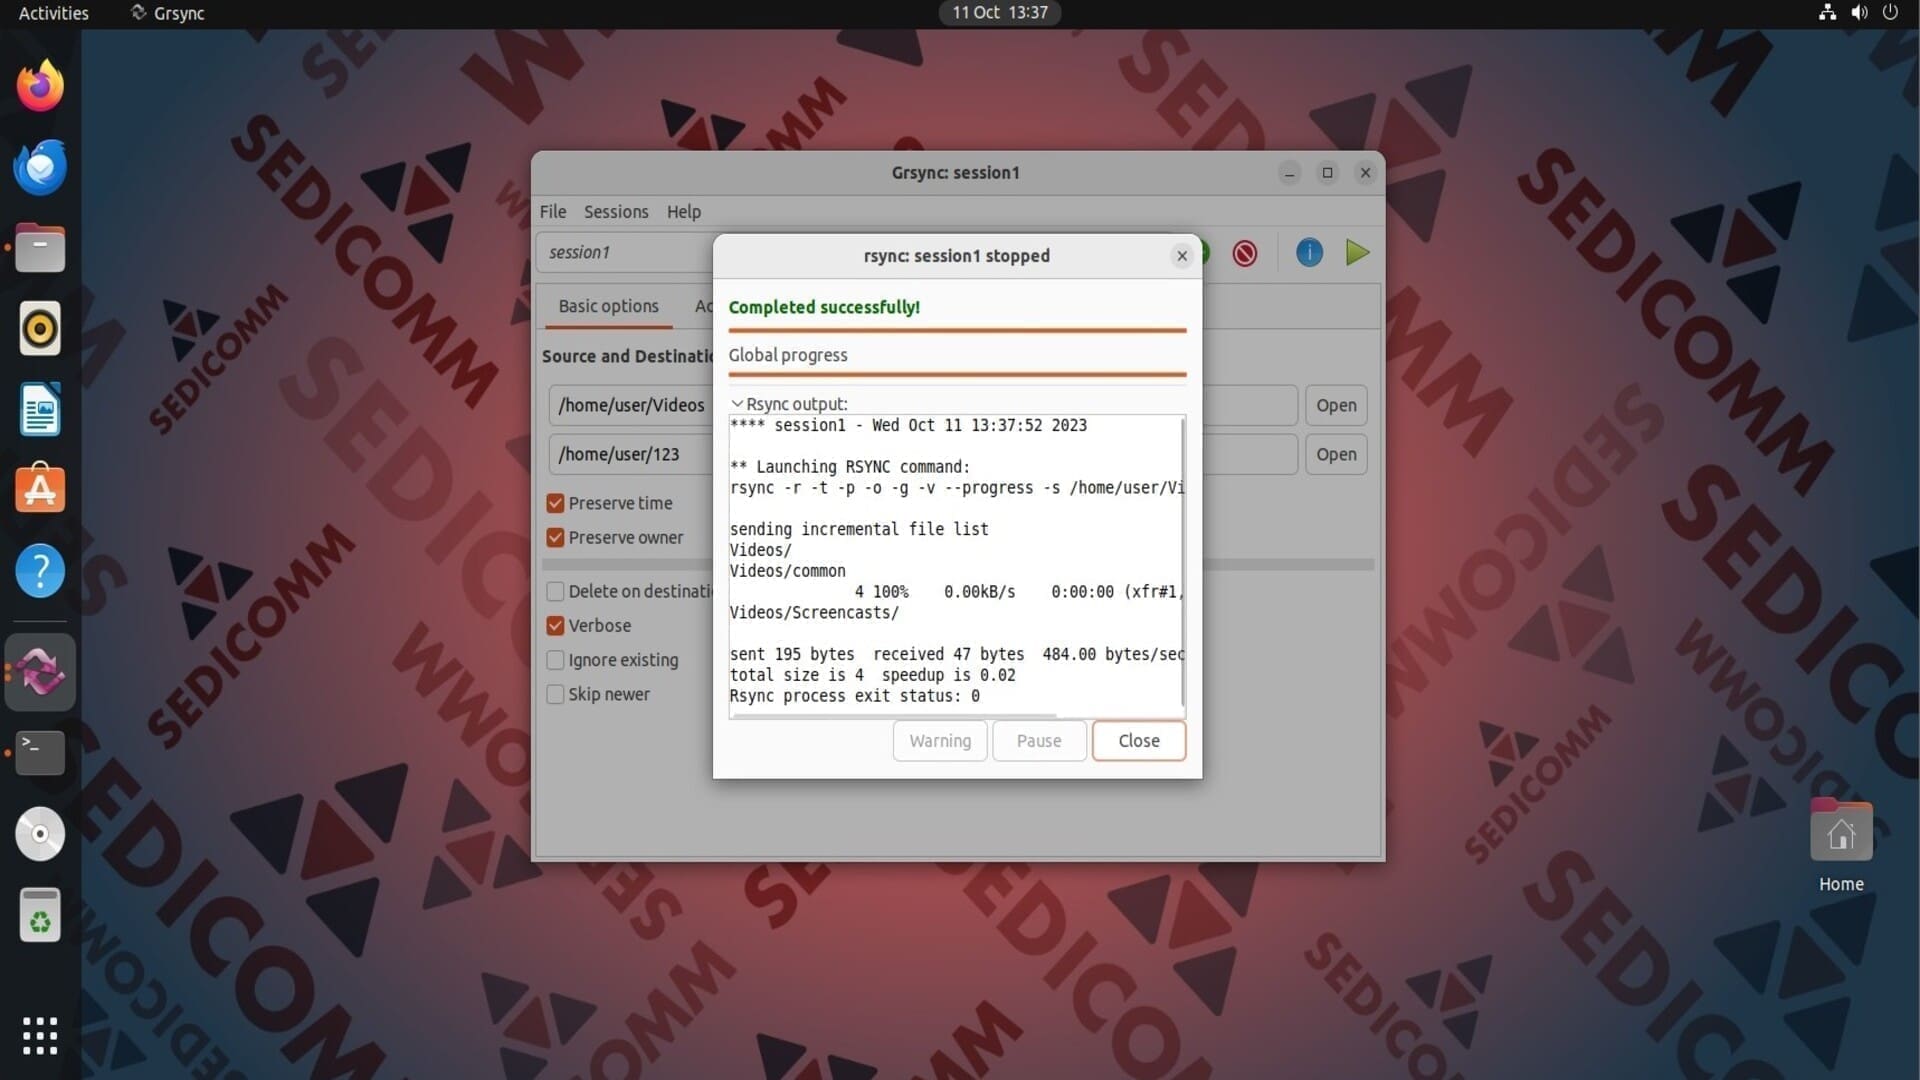Viewport: 1920px width, 1080px height.
Task: Launch LibreOffice Writer from dock
Action: 40,409
